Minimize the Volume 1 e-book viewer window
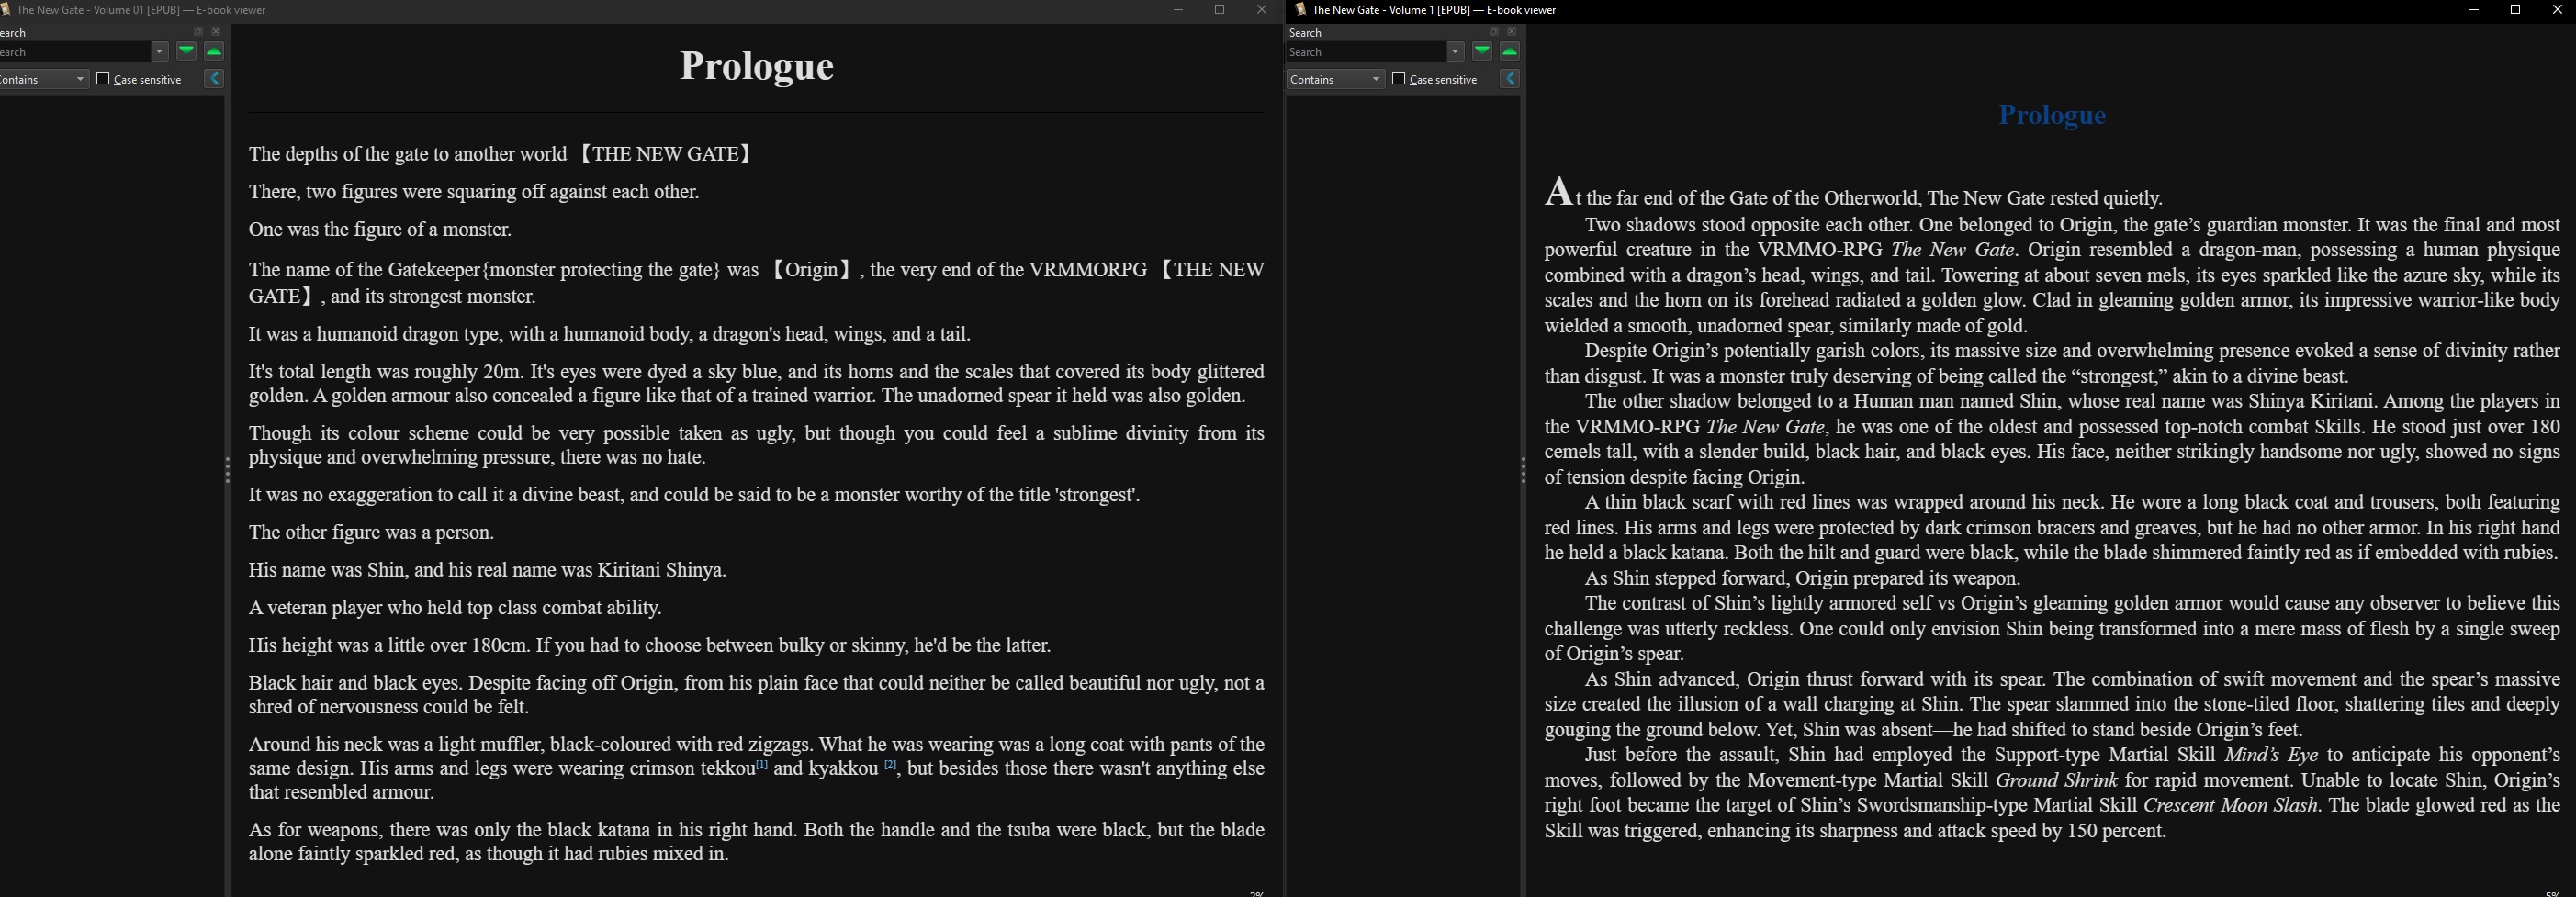The height and width of the screenshot is (897, 2576). 2474,10
